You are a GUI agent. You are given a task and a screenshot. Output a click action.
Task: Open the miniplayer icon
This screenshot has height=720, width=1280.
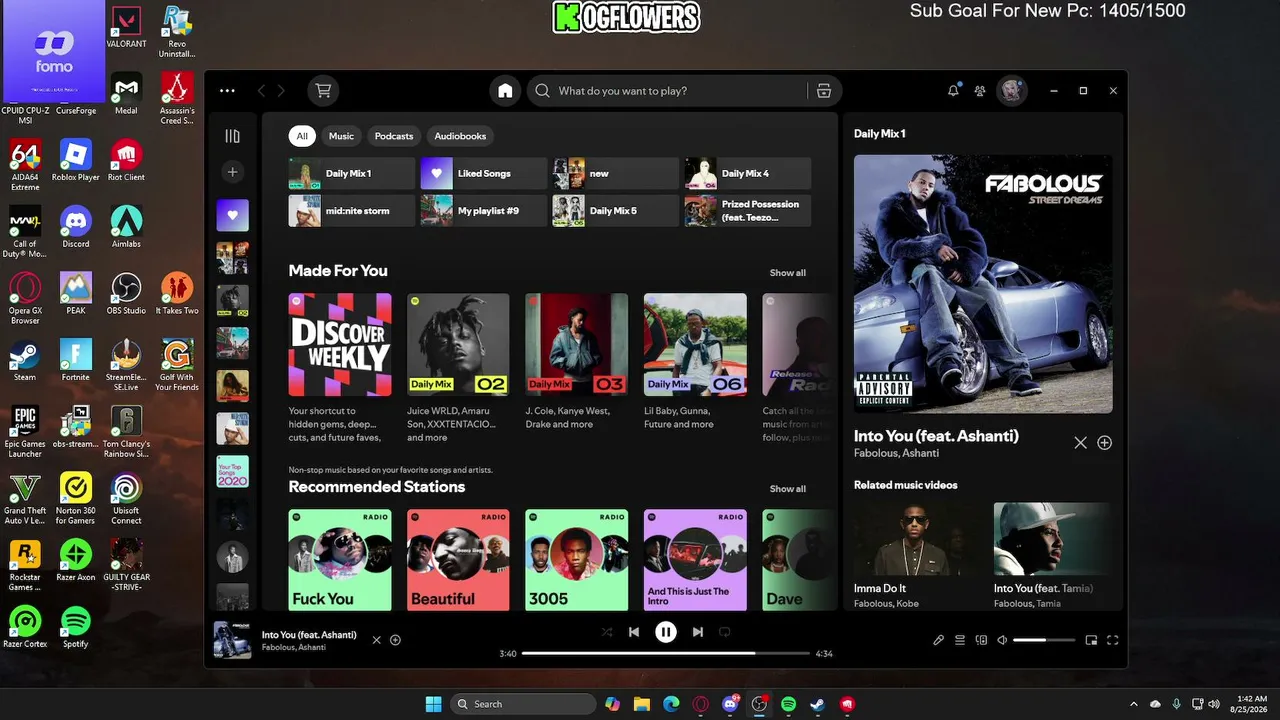pyautogui.click(x=1091, y=640)
